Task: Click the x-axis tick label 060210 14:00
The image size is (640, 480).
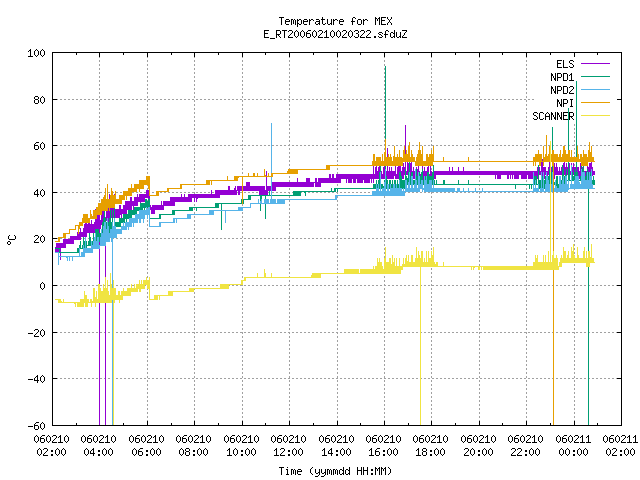Action: pos(336,446)
